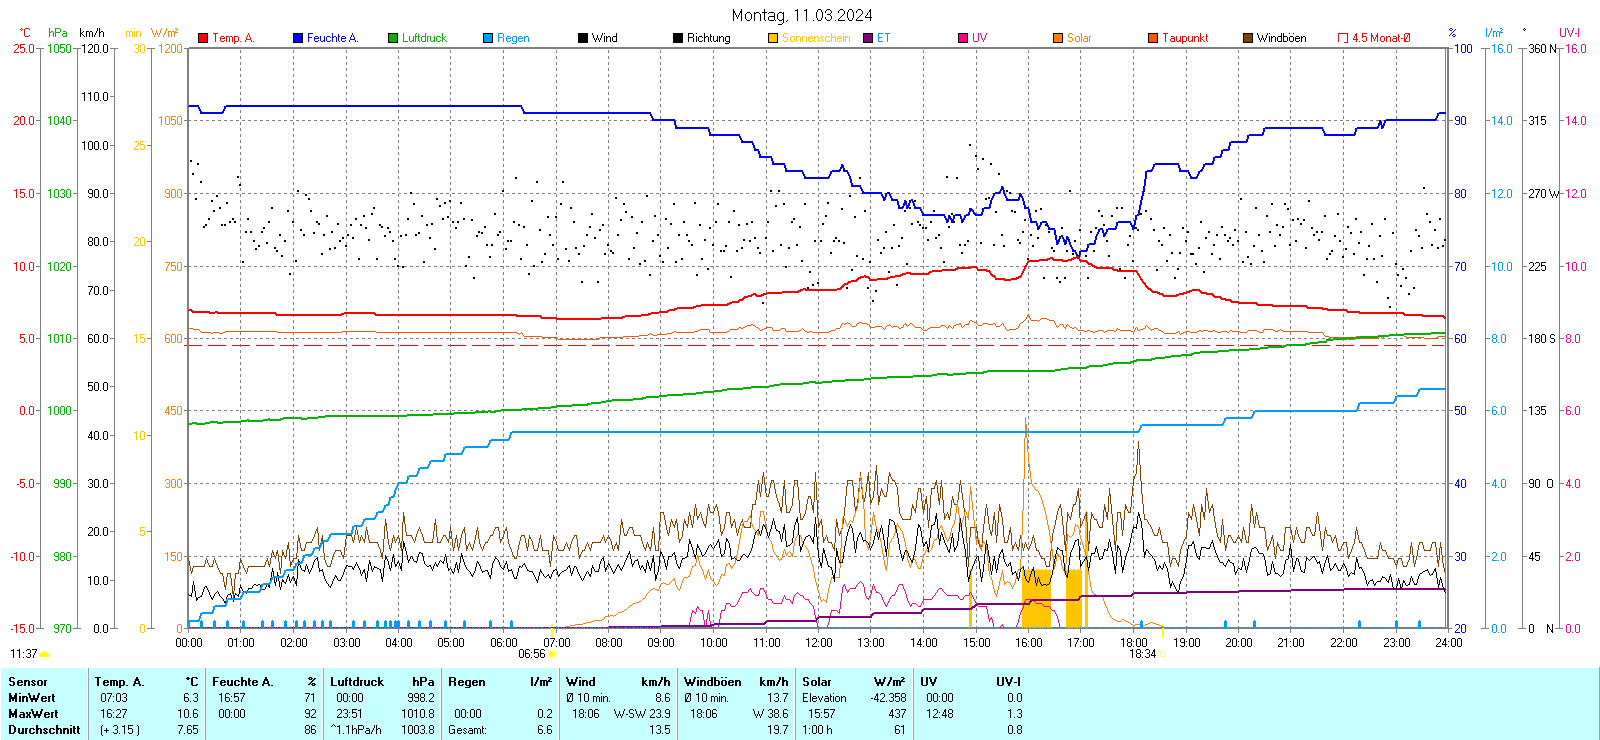Select the orange Solar legend marker
Viewport: 1600px width, 740px height.
click(x=1058, y=38)
